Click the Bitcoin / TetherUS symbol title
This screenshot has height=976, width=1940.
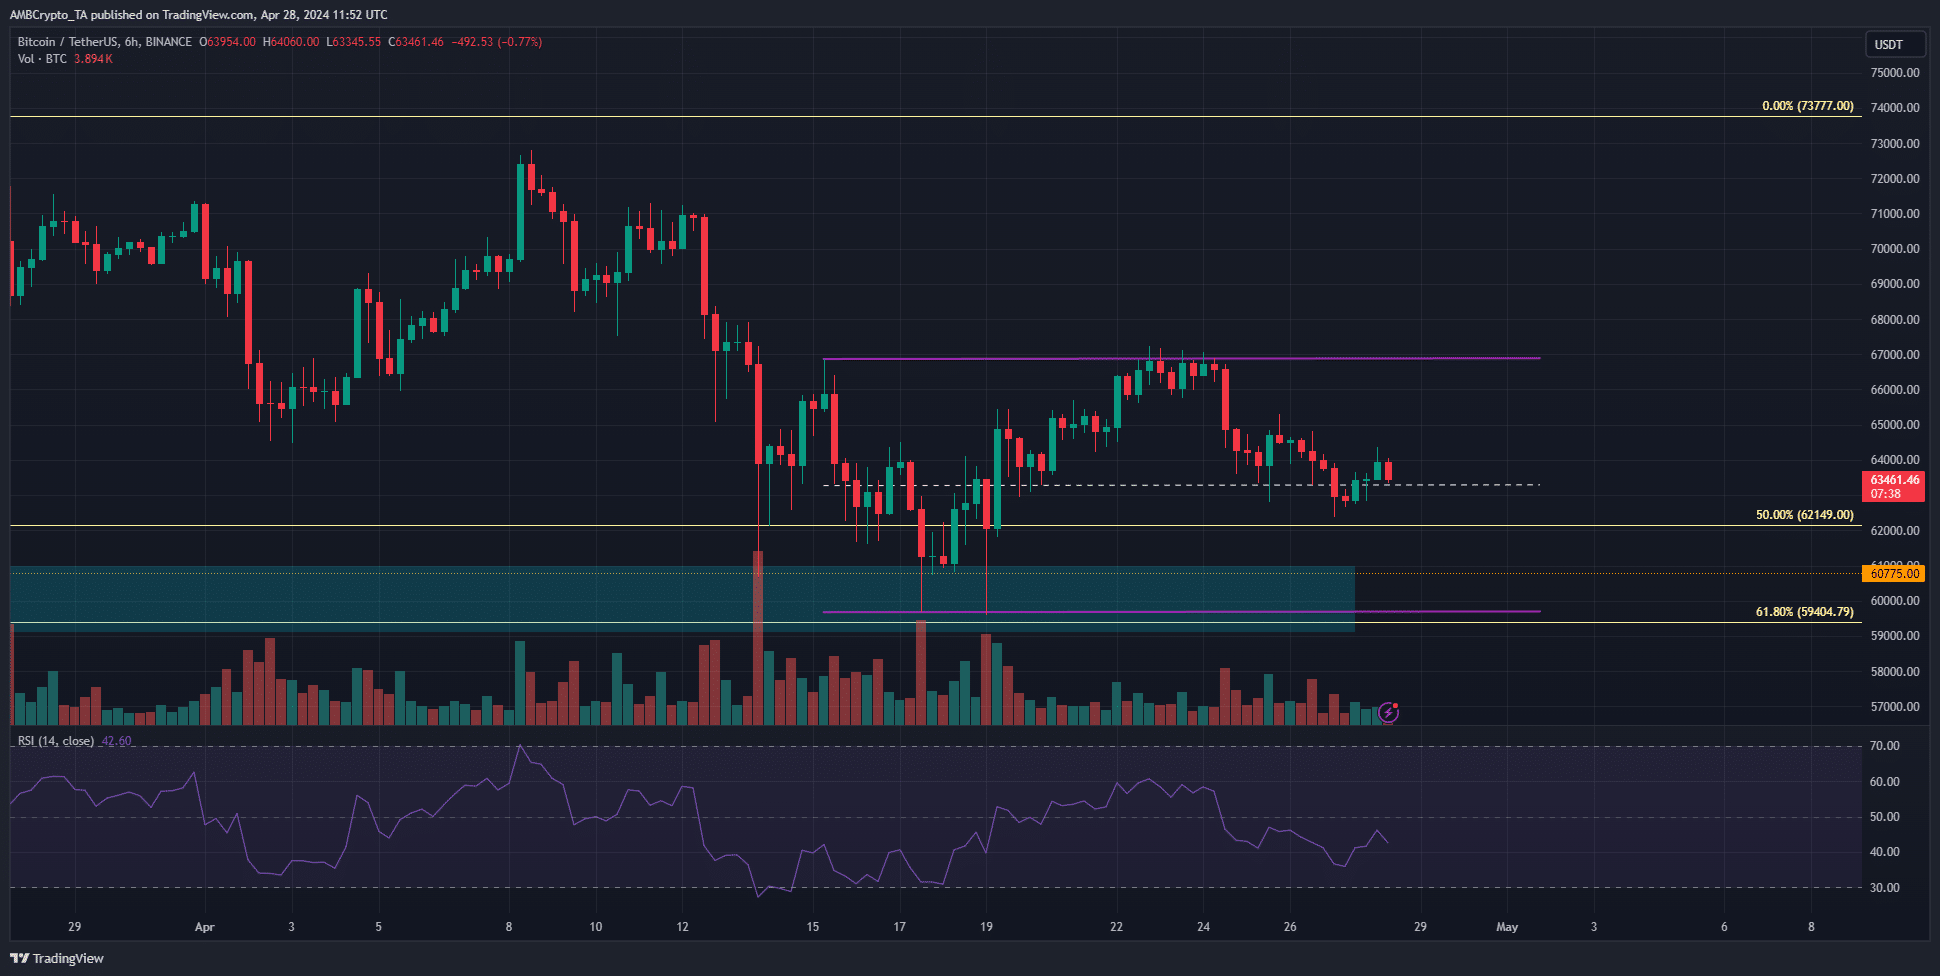[x=104, y=42]
